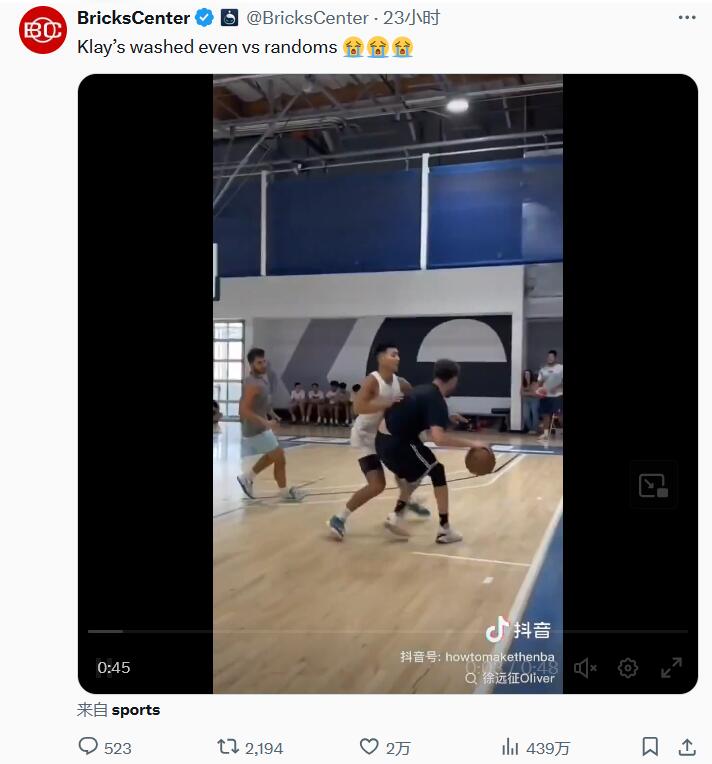Open the post's three-dot more menu

tap(687, 17)
